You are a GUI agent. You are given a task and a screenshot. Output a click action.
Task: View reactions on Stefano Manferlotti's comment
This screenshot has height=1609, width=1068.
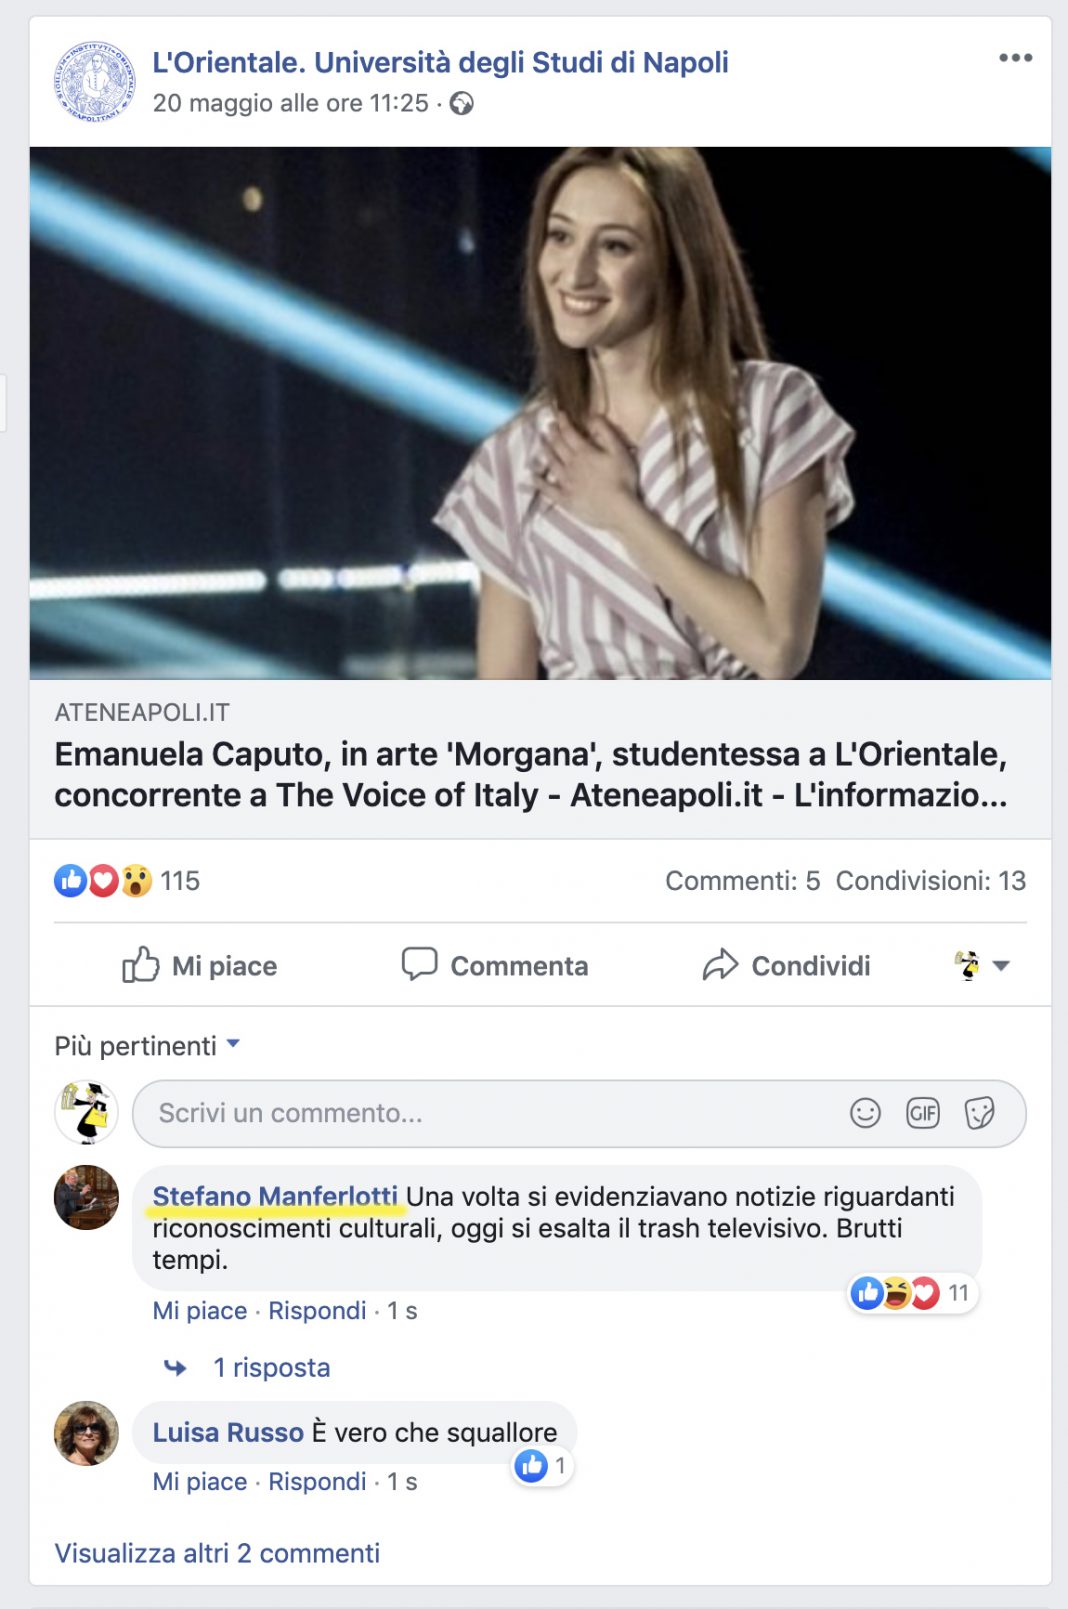(x=910, y=1293)
